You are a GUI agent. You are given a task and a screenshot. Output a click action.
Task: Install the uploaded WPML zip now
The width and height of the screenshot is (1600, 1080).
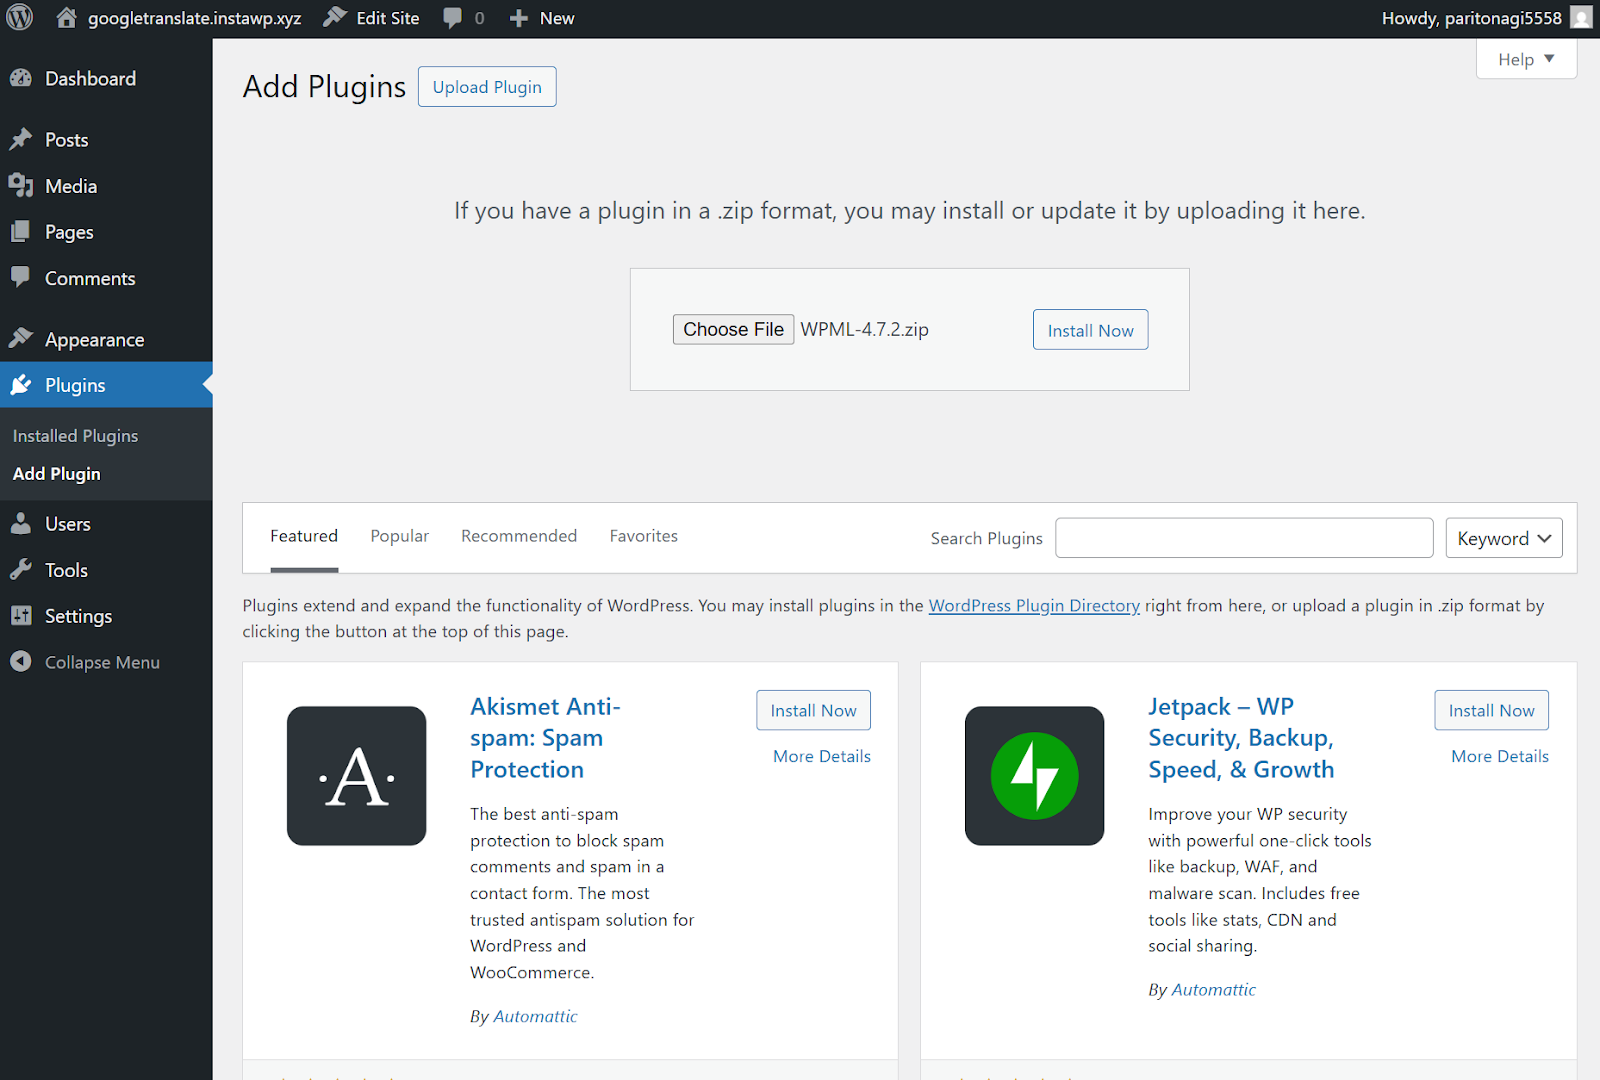point(1090,330)
